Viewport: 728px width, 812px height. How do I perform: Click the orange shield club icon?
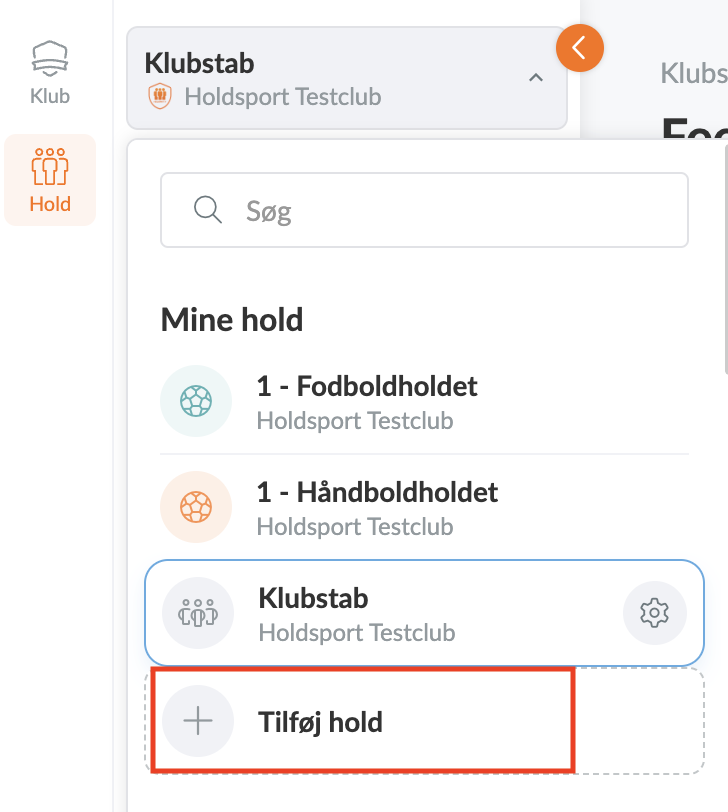pos(159,97)
